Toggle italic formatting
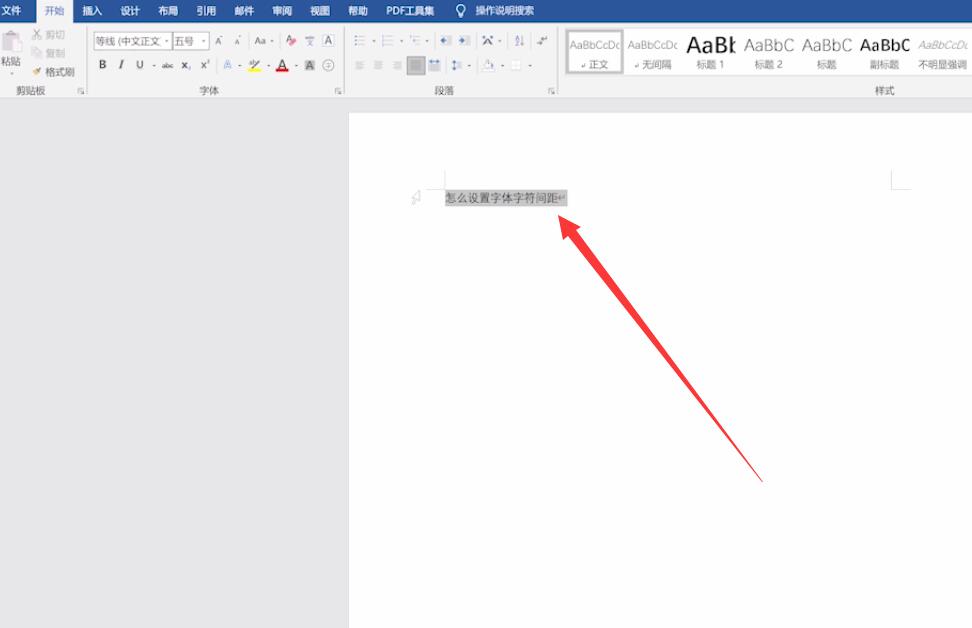Image resolution: width=972 pixels, height=628 pixels. [121, 64]
